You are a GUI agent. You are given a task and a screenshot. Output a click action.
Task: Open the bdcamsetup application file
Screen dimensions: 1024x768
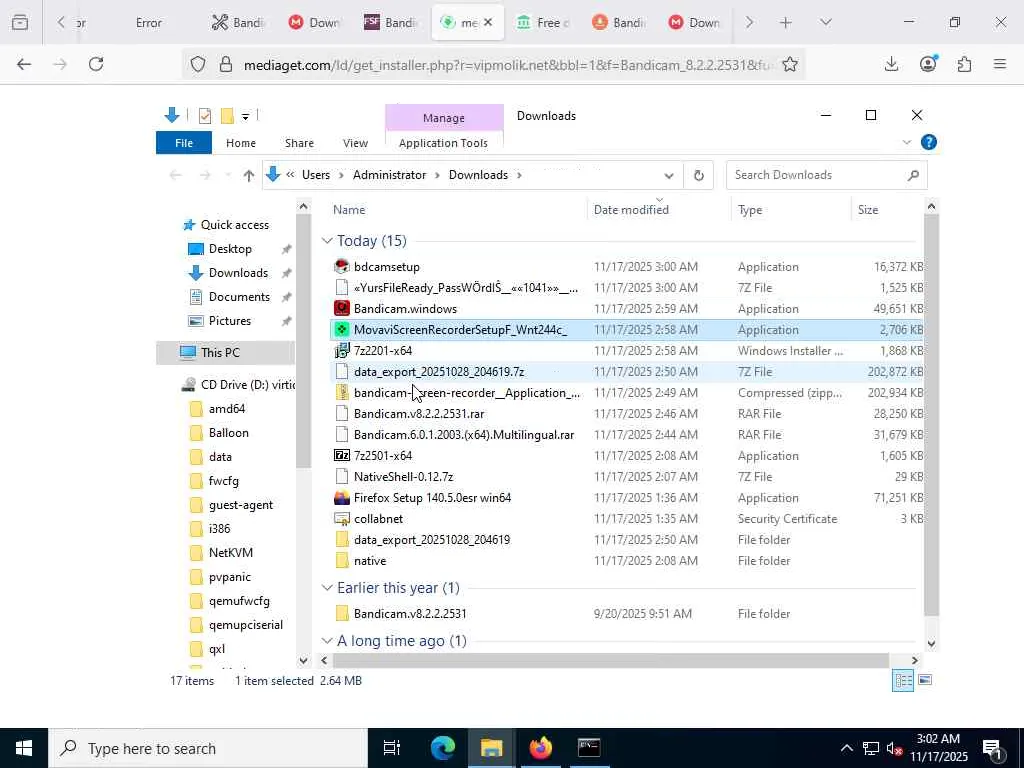(x=387, y=266)
